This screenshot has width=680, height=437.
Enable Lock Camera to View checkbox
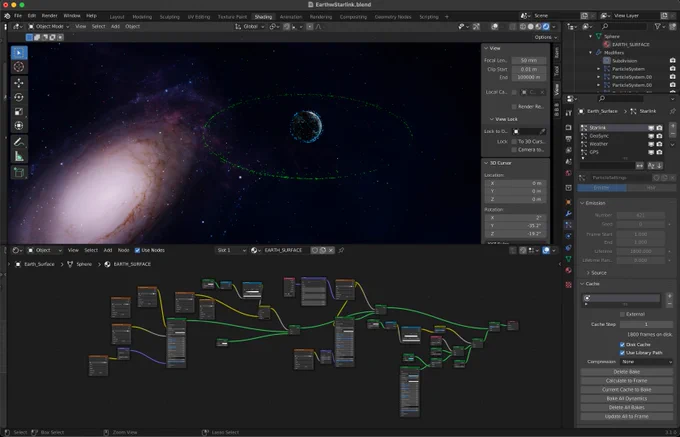[514, 150]
